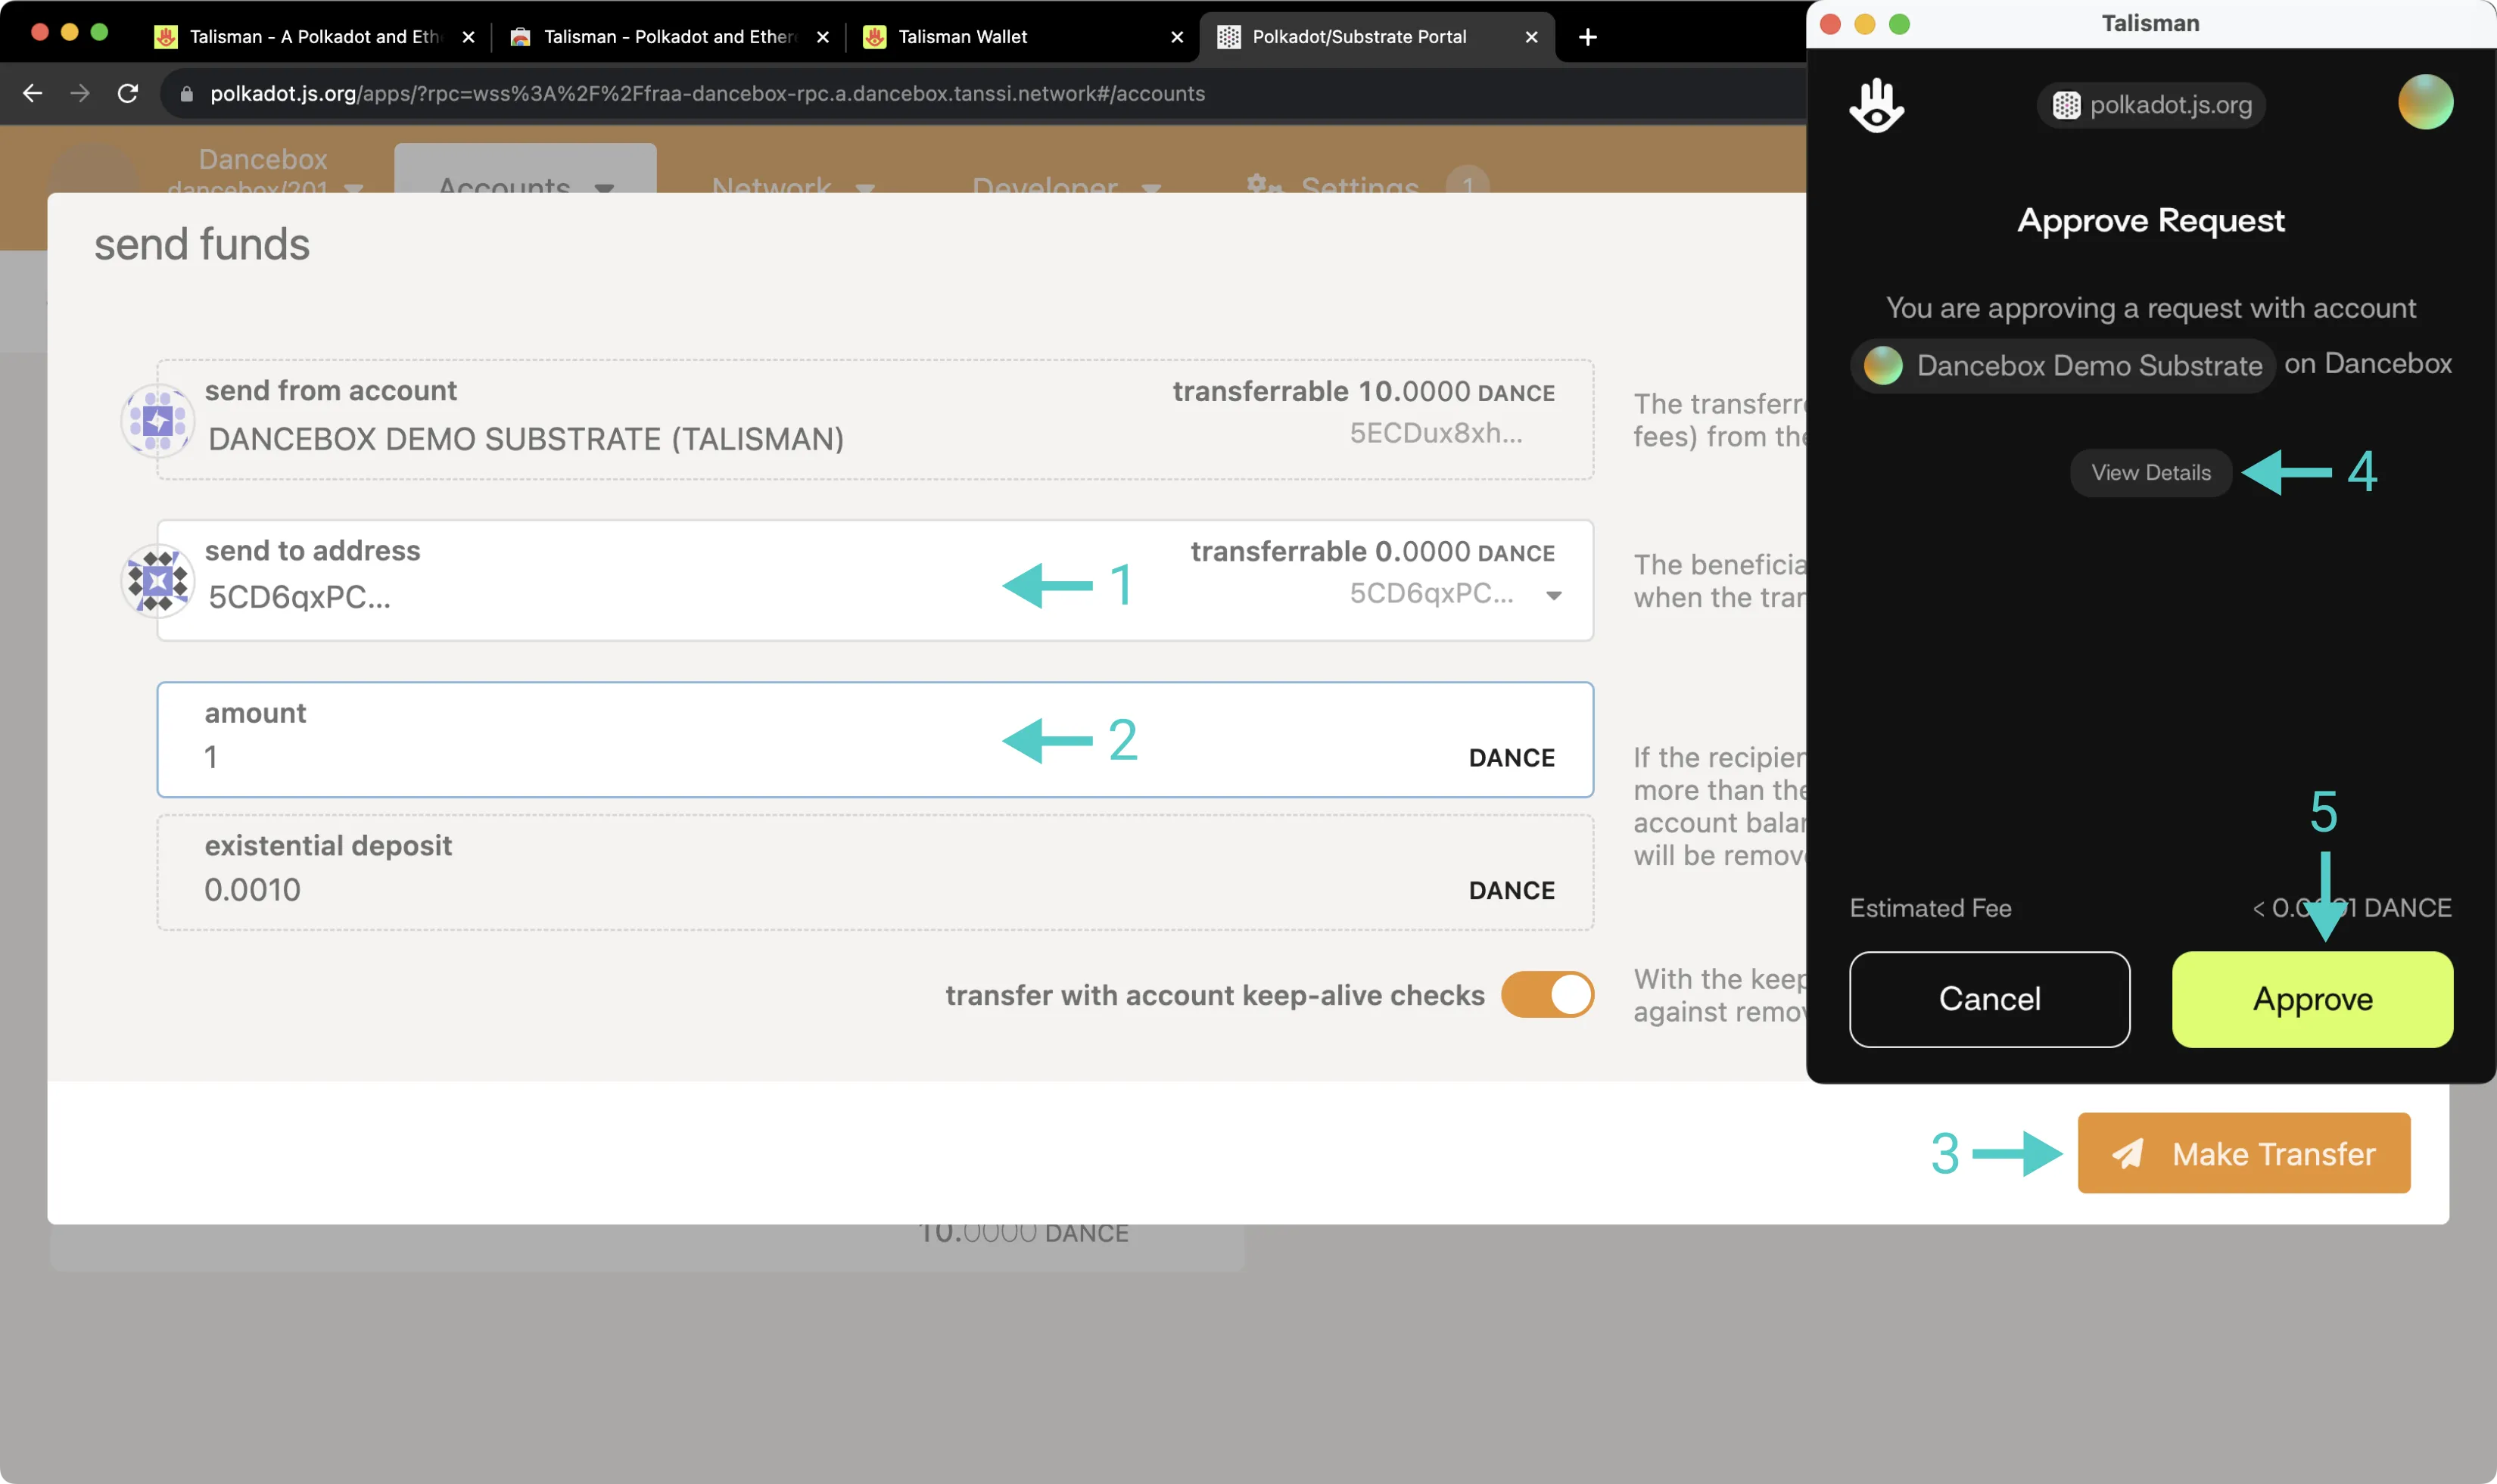This screenshot has width=2497, height=1484.
Task: Open a new browser tab
Action: (1587, 37)
